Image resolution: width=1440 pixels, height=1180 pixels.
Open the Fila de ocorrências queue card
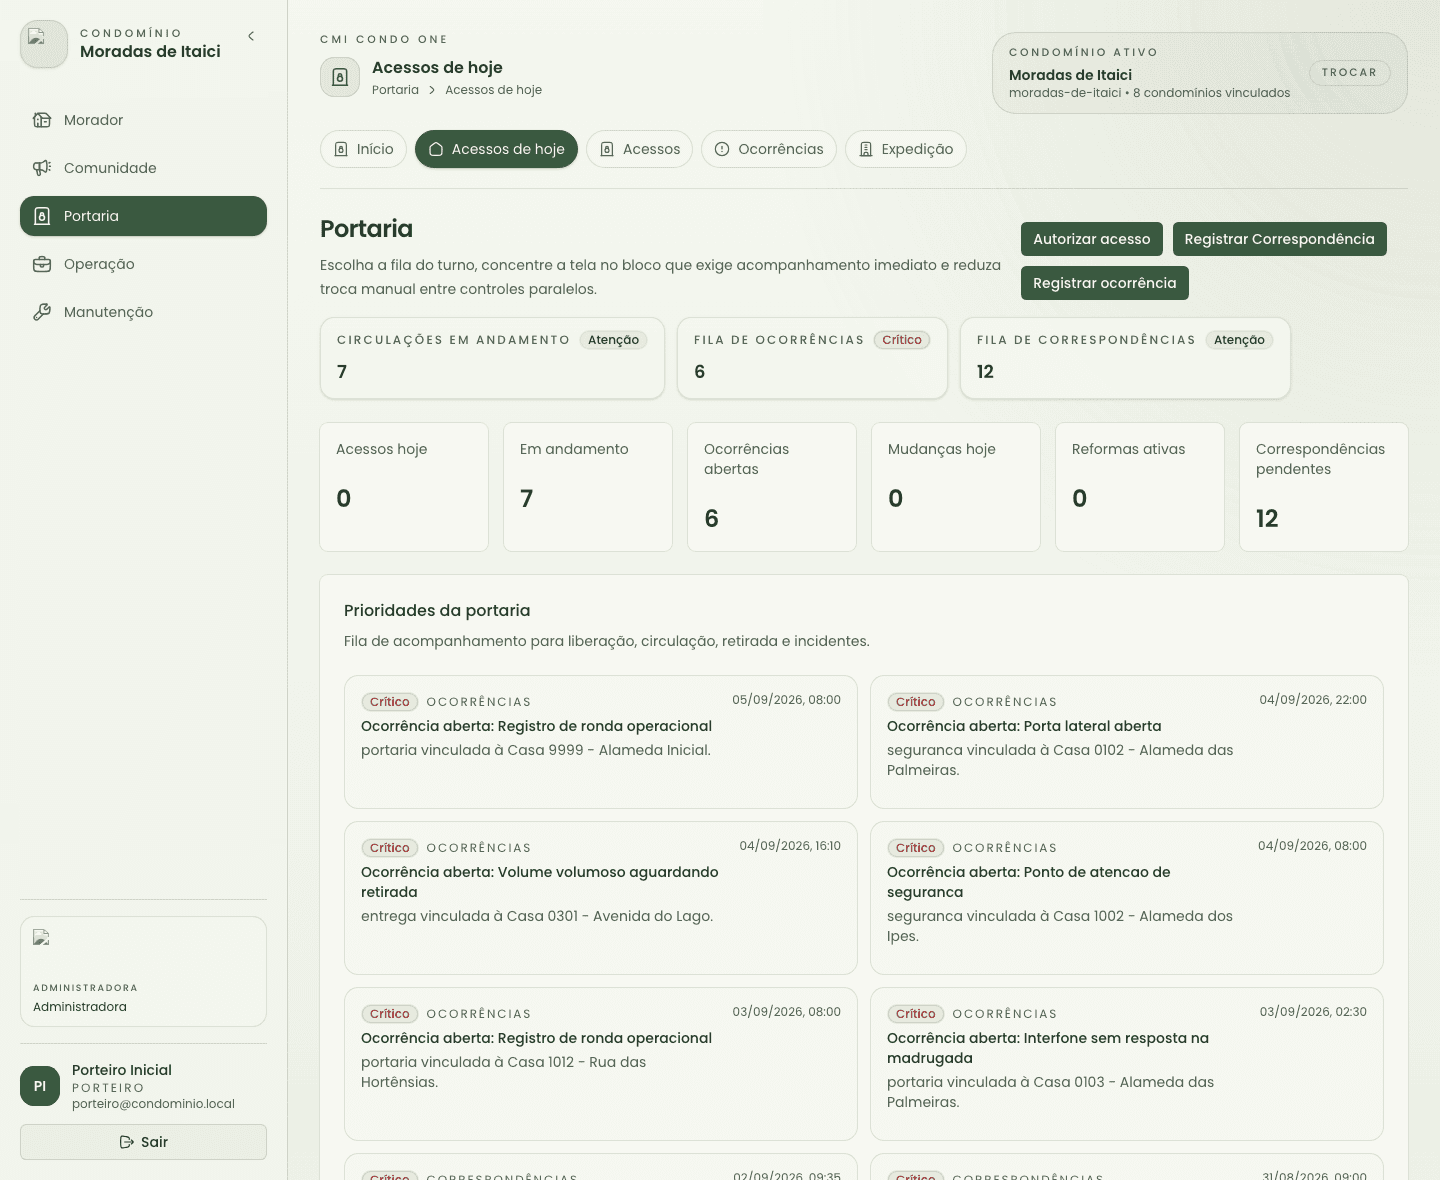pos(812,358)
